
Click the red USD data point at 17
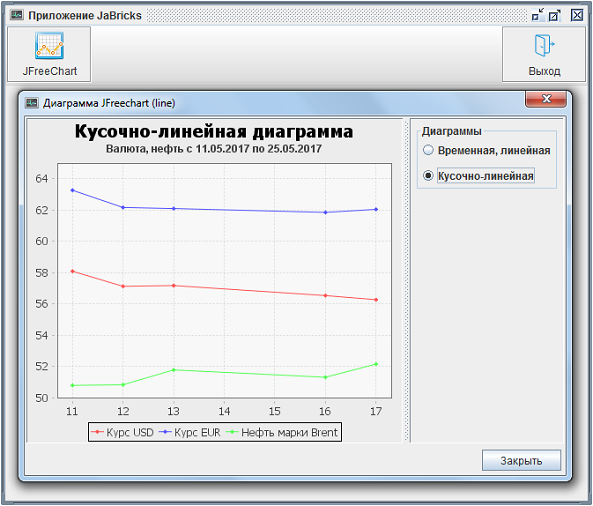tap(376, 300)
